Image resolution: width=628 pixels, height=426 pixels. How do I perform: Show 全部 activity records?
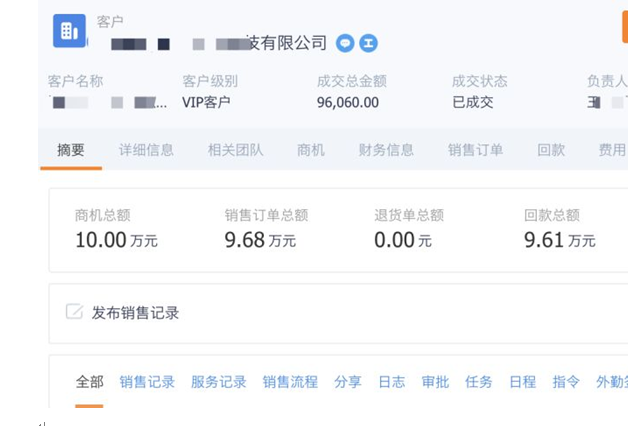click(89, 382)
